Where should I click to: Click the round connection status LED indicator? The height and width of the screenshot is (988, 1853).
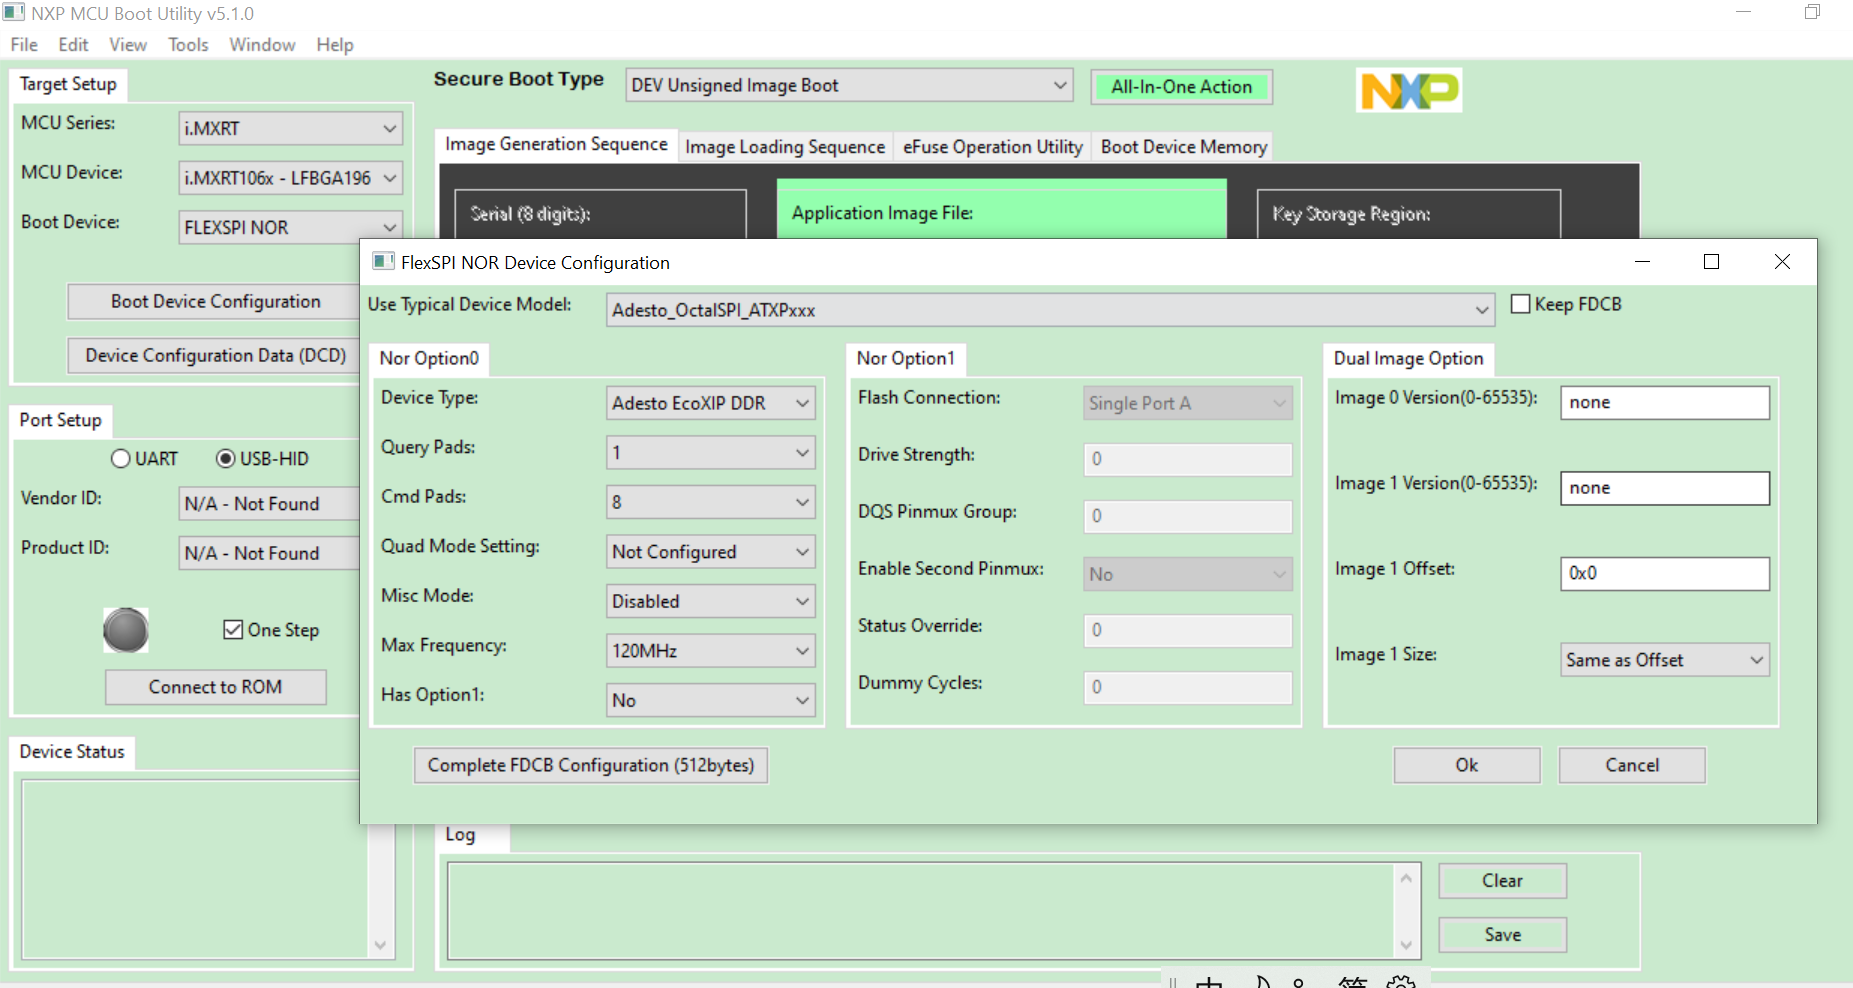[x=126, y=631]
